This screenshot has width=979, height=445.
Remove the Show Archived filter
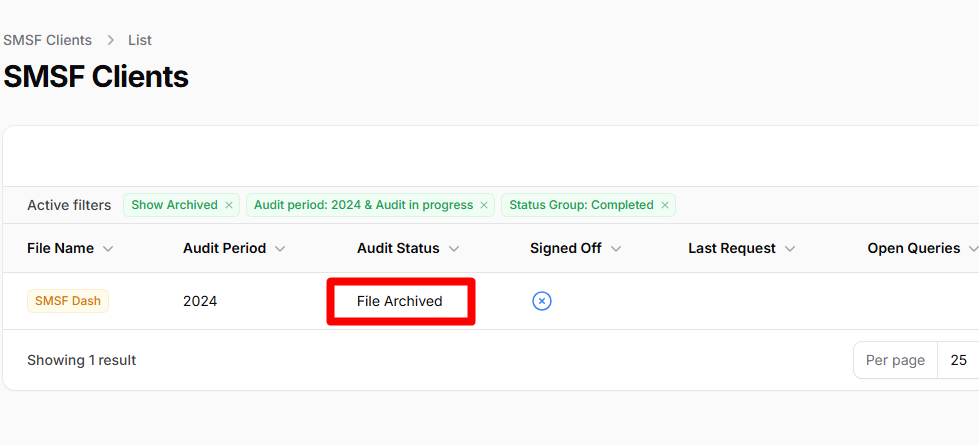229,205
